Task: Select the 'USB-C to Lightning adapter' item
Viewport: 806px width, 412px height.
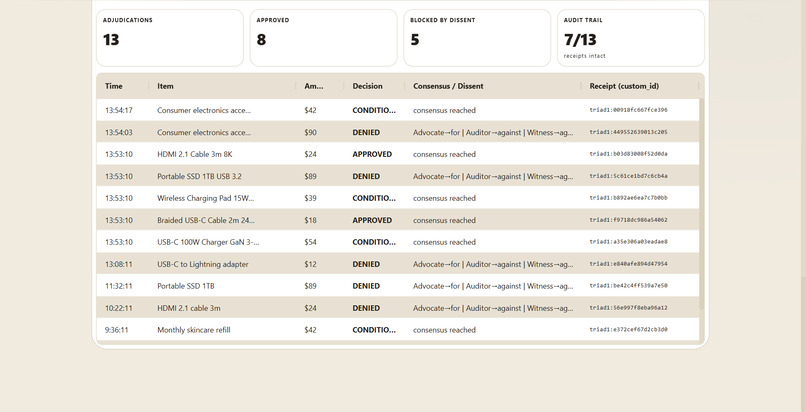Action: pyautogui.click(x=203, y=264)
